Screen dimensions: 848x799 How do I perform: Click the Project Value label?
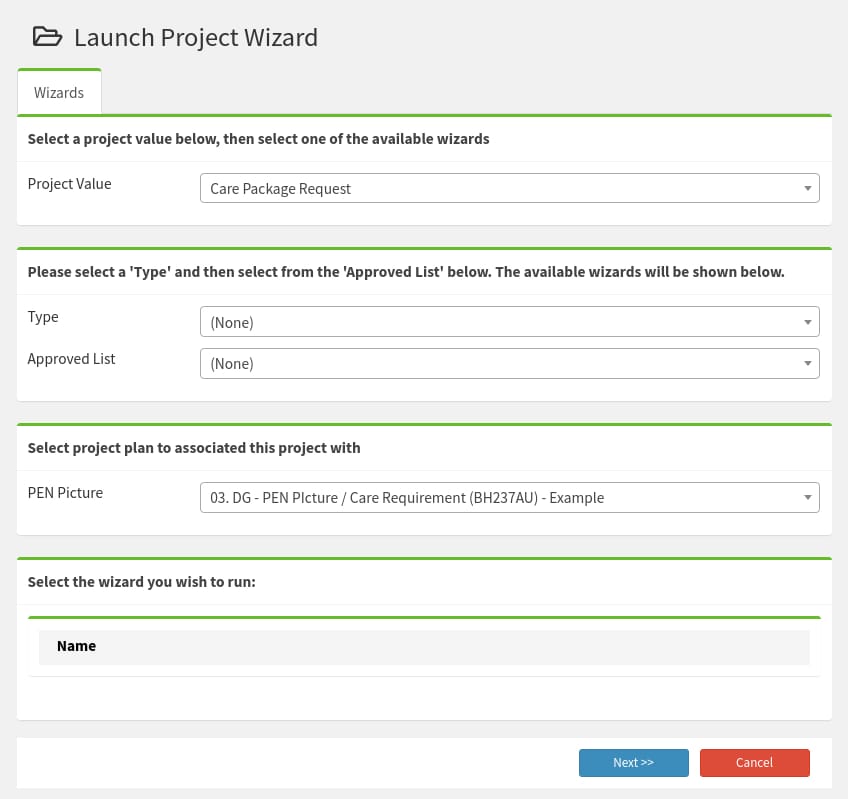[x=69, y=184]
